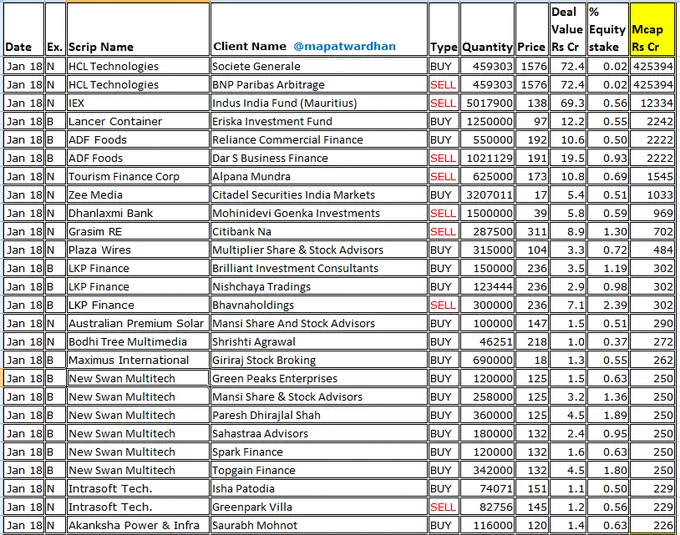The height and width of the screenshot is (535, 680).
Task: Select the Spark Finance client cell
Action: 319,452
